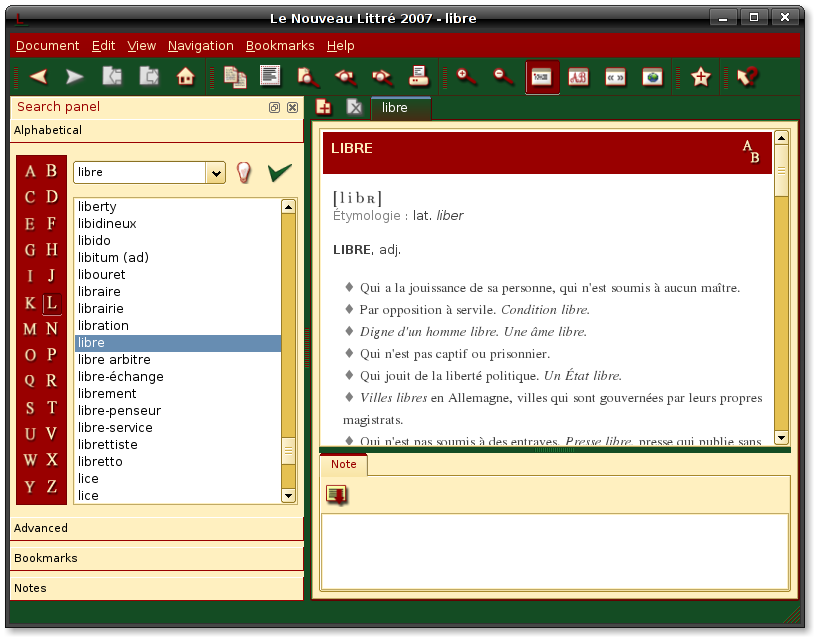Expand the Notes section in Search panel
The width and height of the screenshot is (814, 637).
click(156, 588)
